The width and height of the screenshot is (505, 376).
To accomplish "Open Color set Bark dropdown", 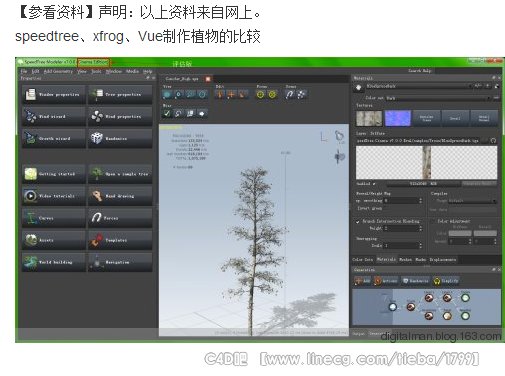I will [438, 98].
